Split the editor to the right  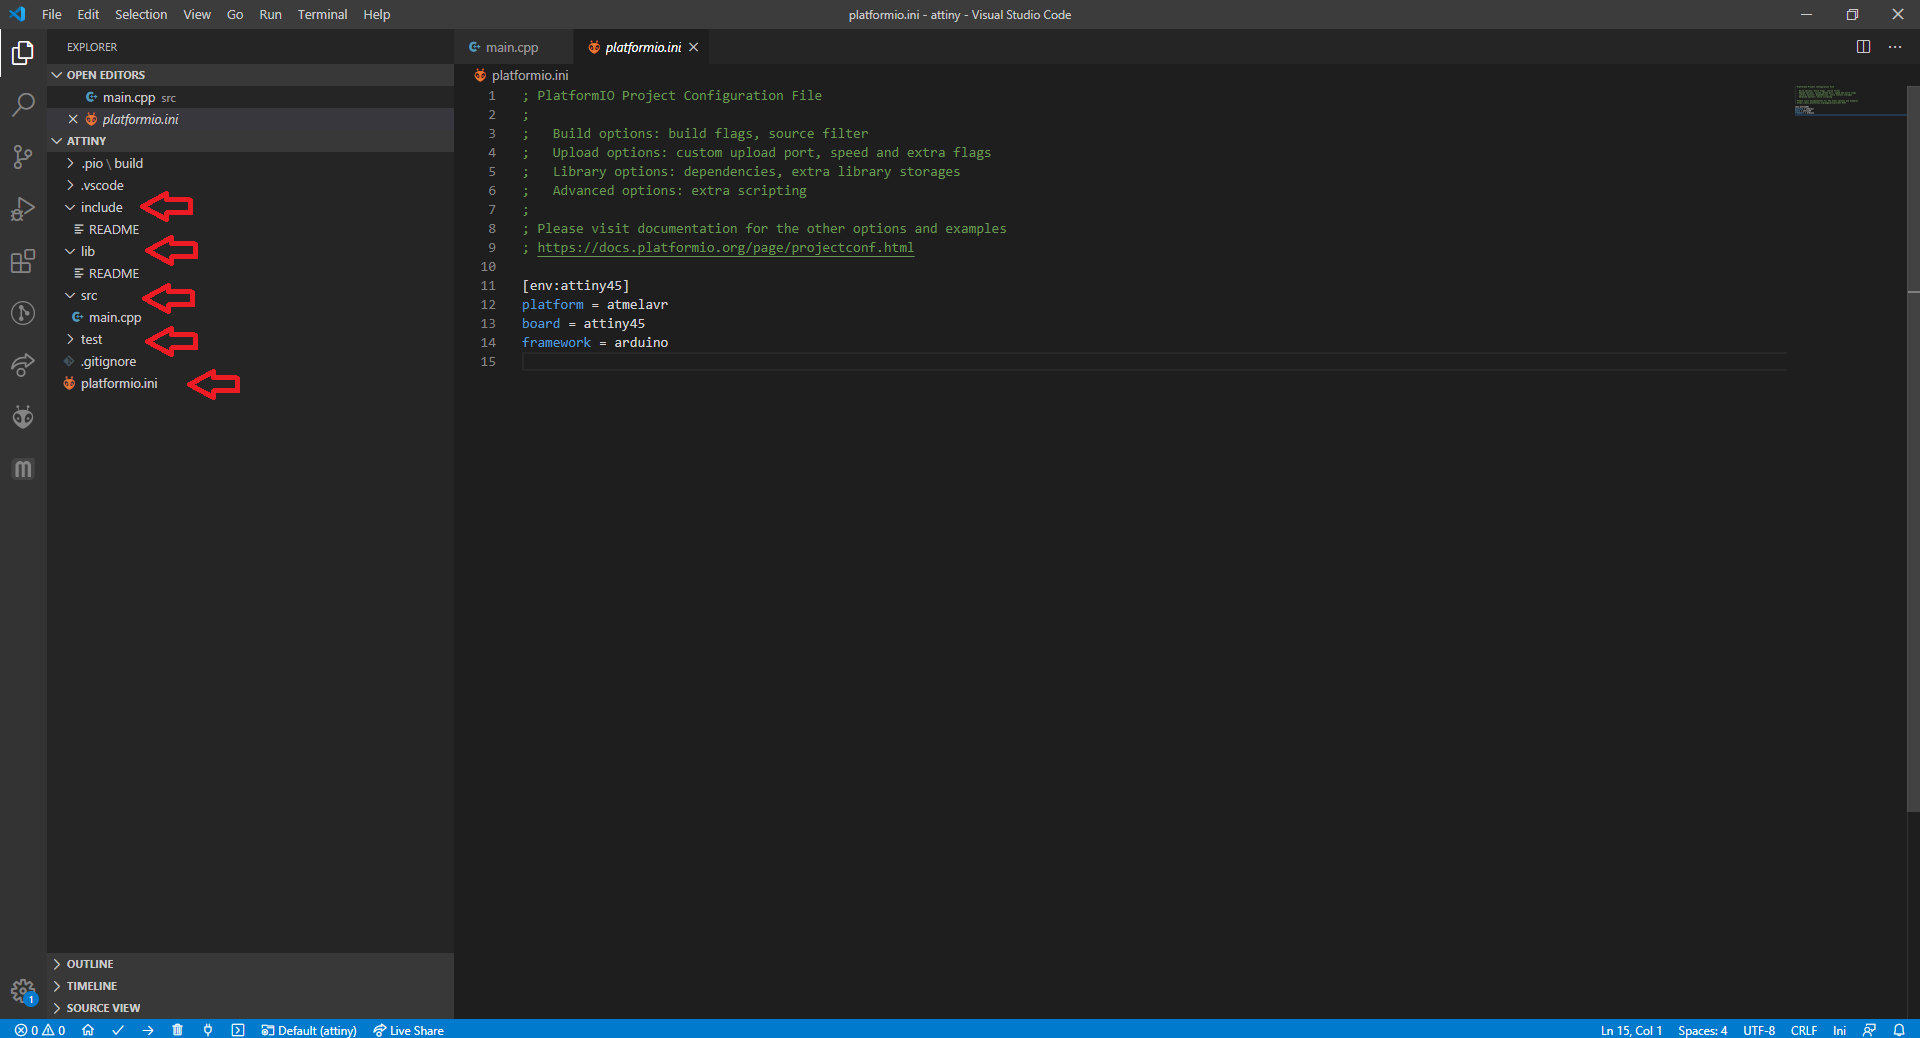point(1863,47)
